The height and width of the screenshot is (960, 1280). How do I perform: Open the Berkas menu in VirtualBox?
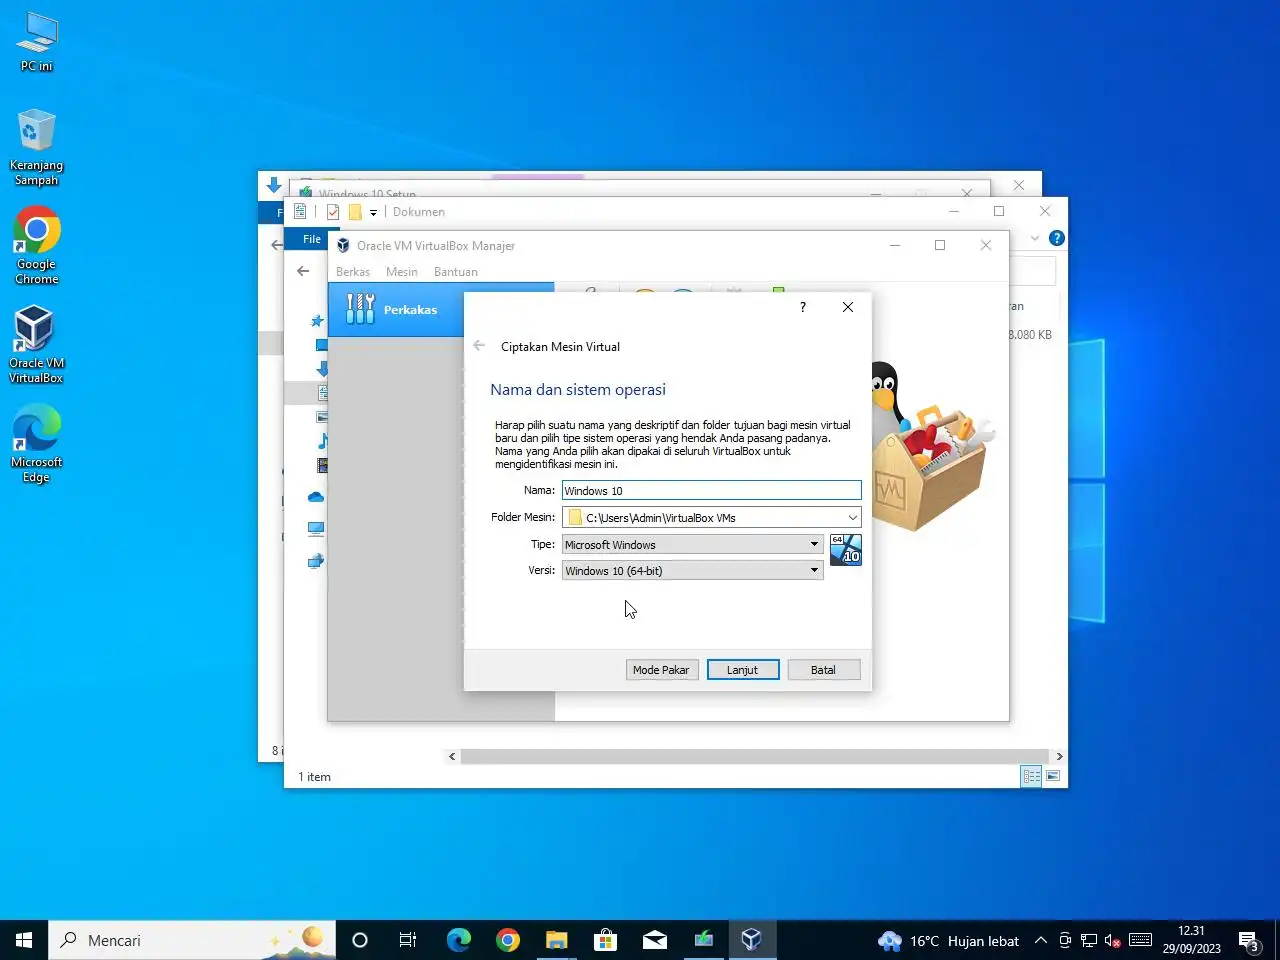tap(352, 272)
